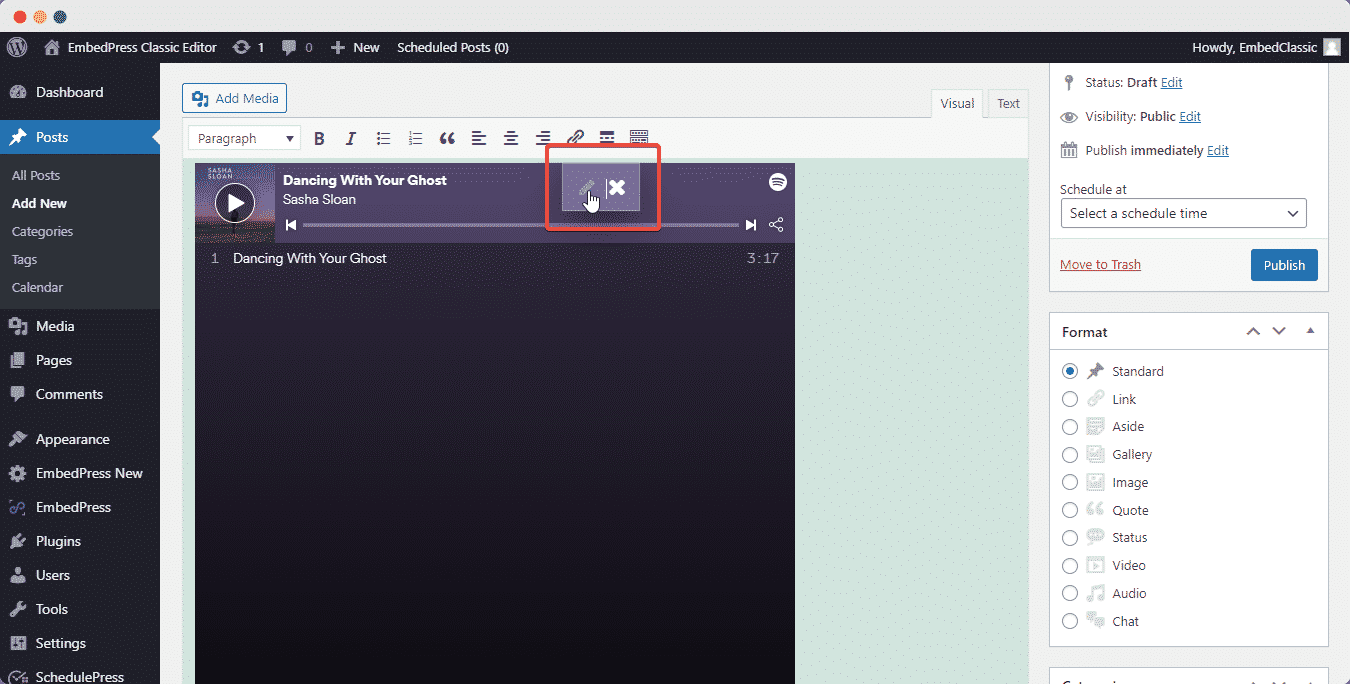Open Categories submenu item

coord(42,231)
